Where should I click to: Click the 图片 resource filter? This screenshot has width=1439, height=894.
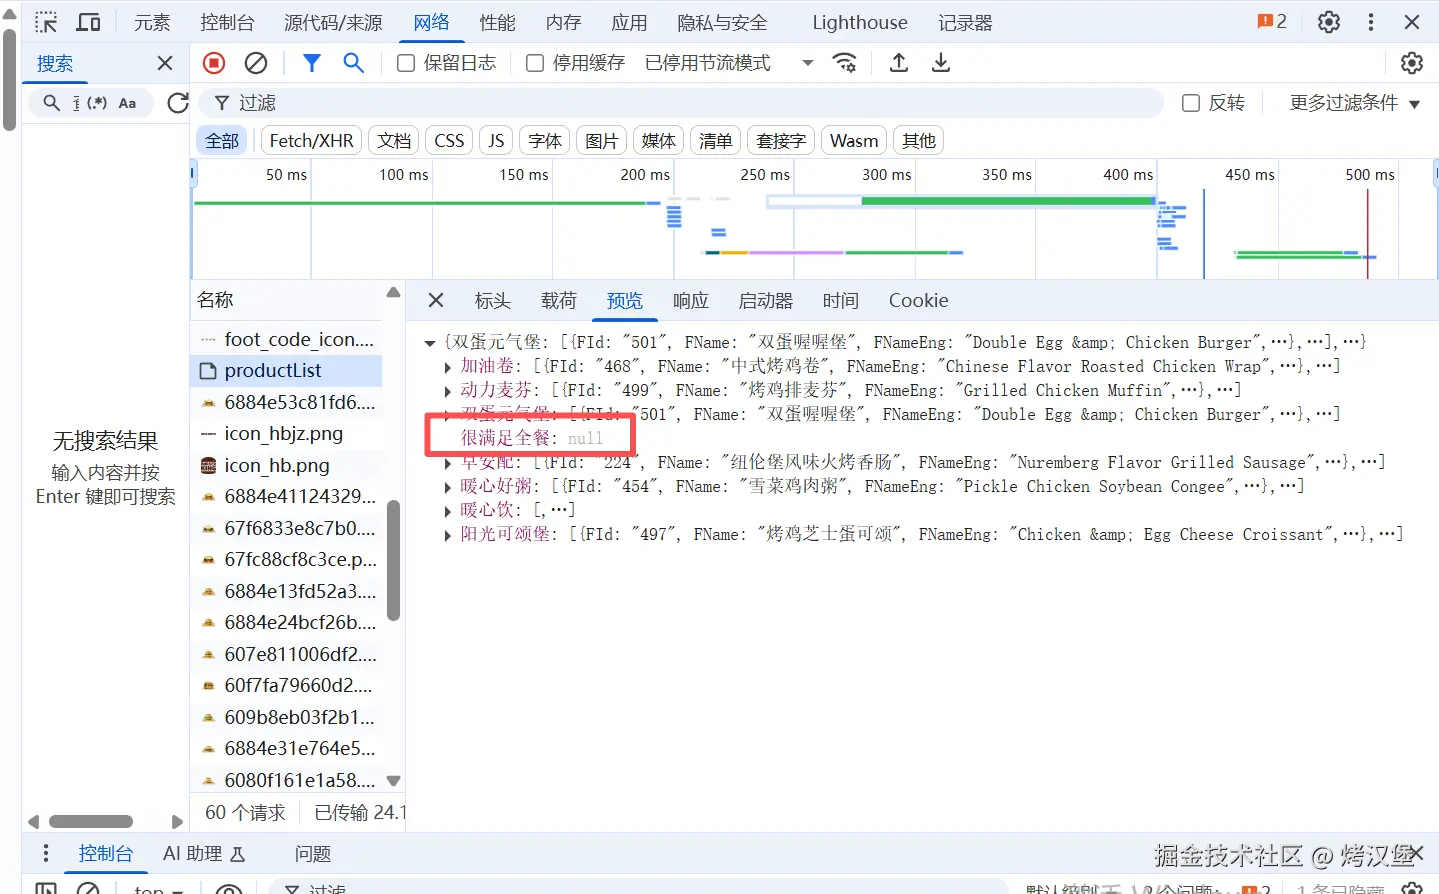[x=600, y=140]
